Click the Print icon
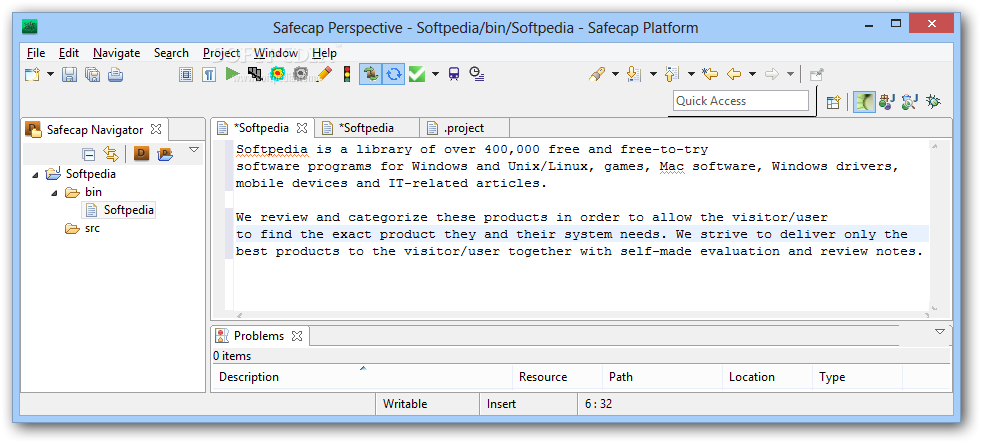981x443 pixels. coord(115,75)
